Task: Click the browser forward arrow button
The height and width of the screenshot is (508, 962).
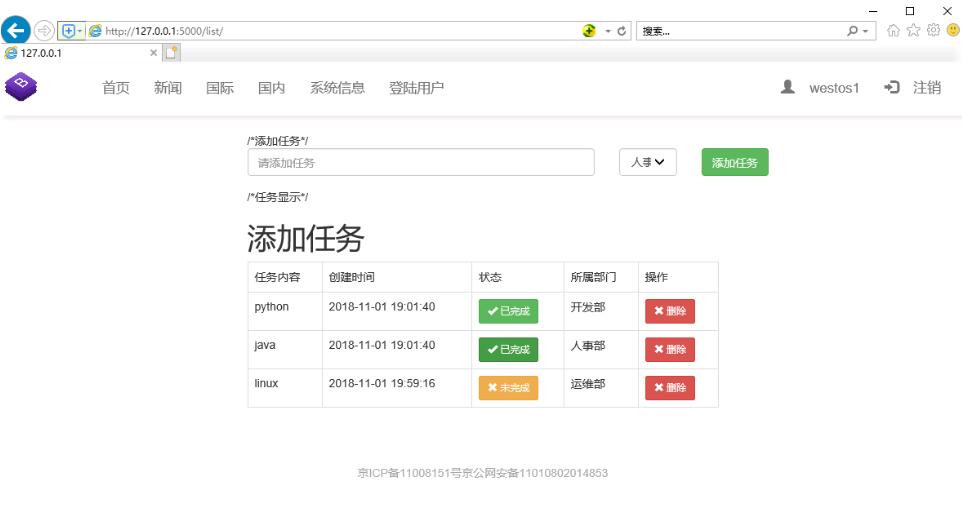Action: click(44, 30)
